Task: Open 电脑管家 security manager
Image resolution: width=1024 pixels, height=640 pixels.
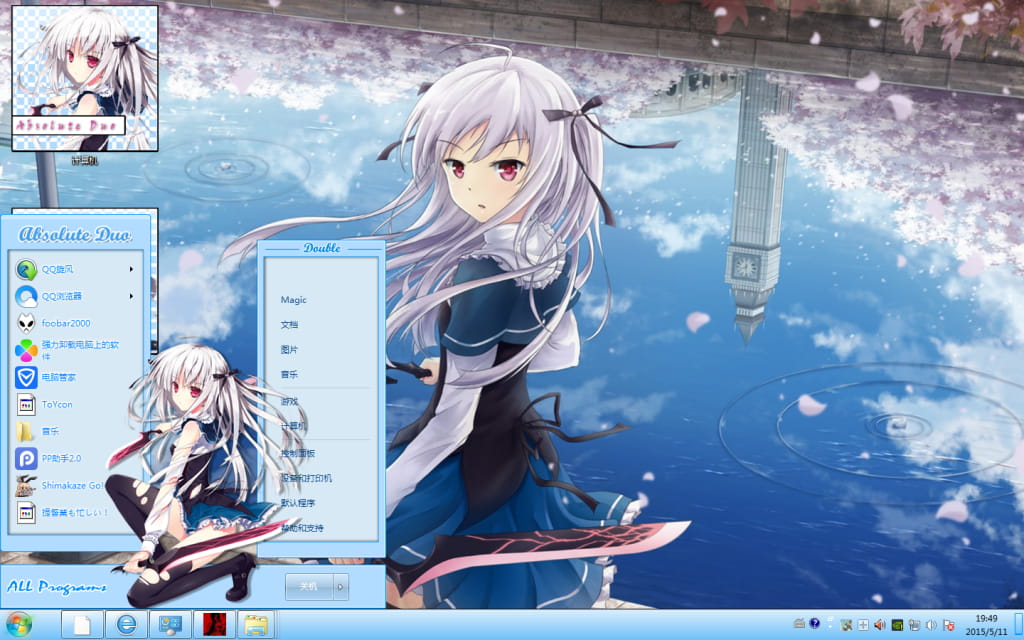Action: [x=60, y=377]
